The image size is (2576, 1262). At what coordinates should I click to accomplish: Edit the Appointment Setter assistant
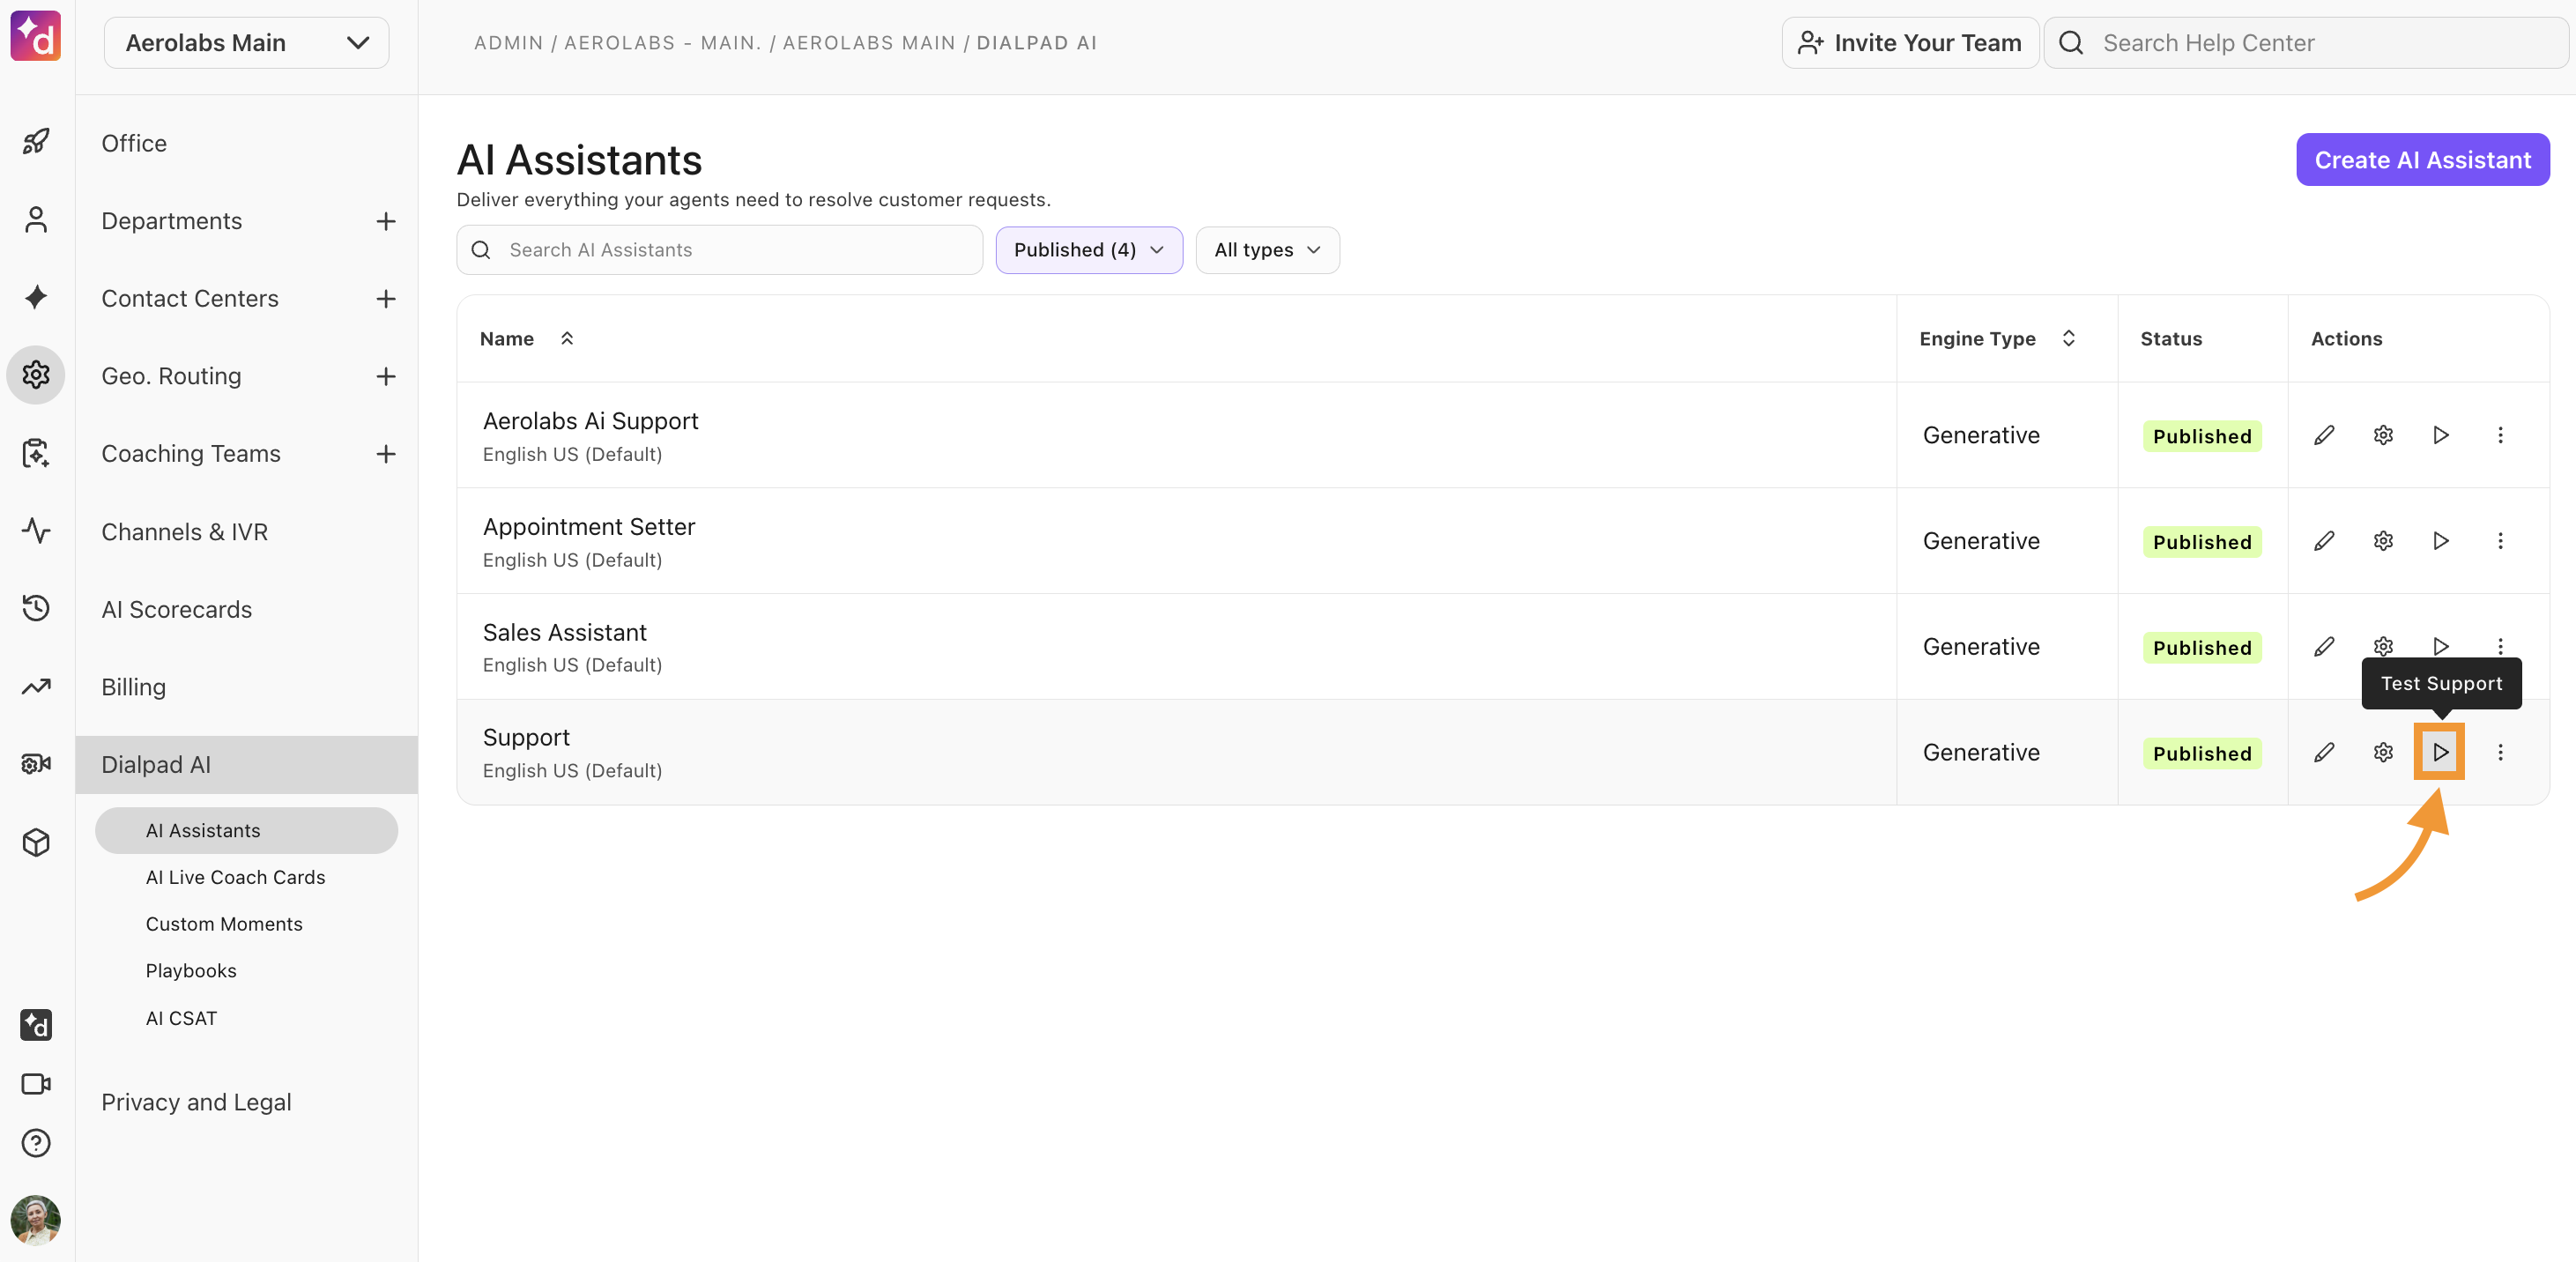tap(2324, 541)
